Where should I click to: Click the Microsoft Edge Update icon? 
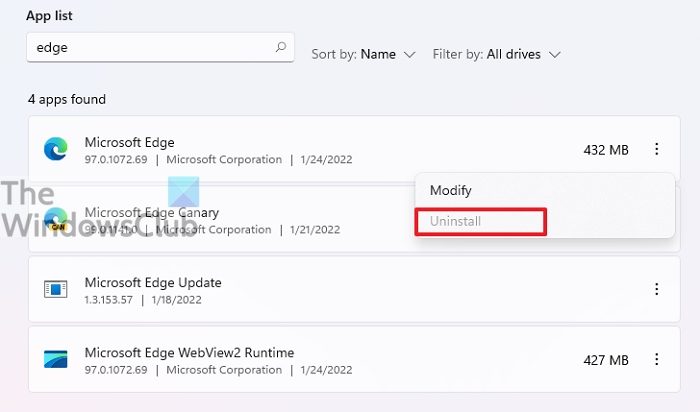55,289
